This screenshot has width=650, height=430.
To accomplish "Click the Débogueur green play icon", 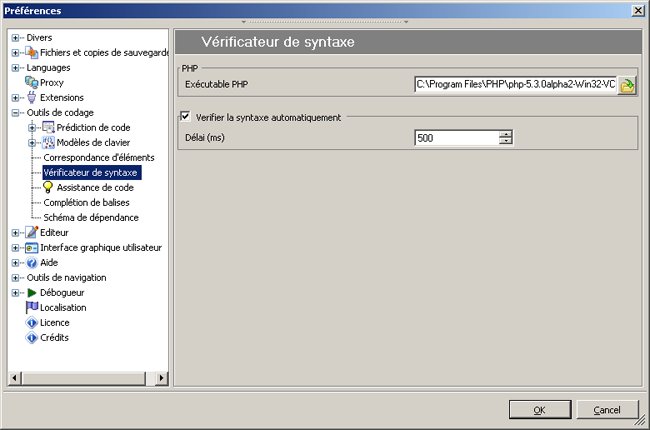I will pos(31,292).
